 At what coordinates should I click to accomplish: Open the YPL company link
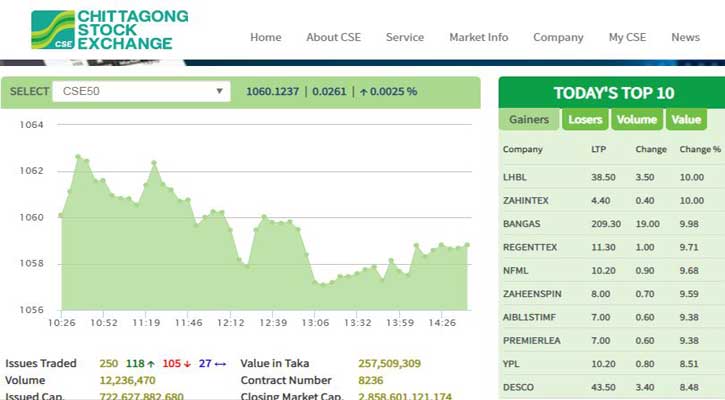point(511,364)
